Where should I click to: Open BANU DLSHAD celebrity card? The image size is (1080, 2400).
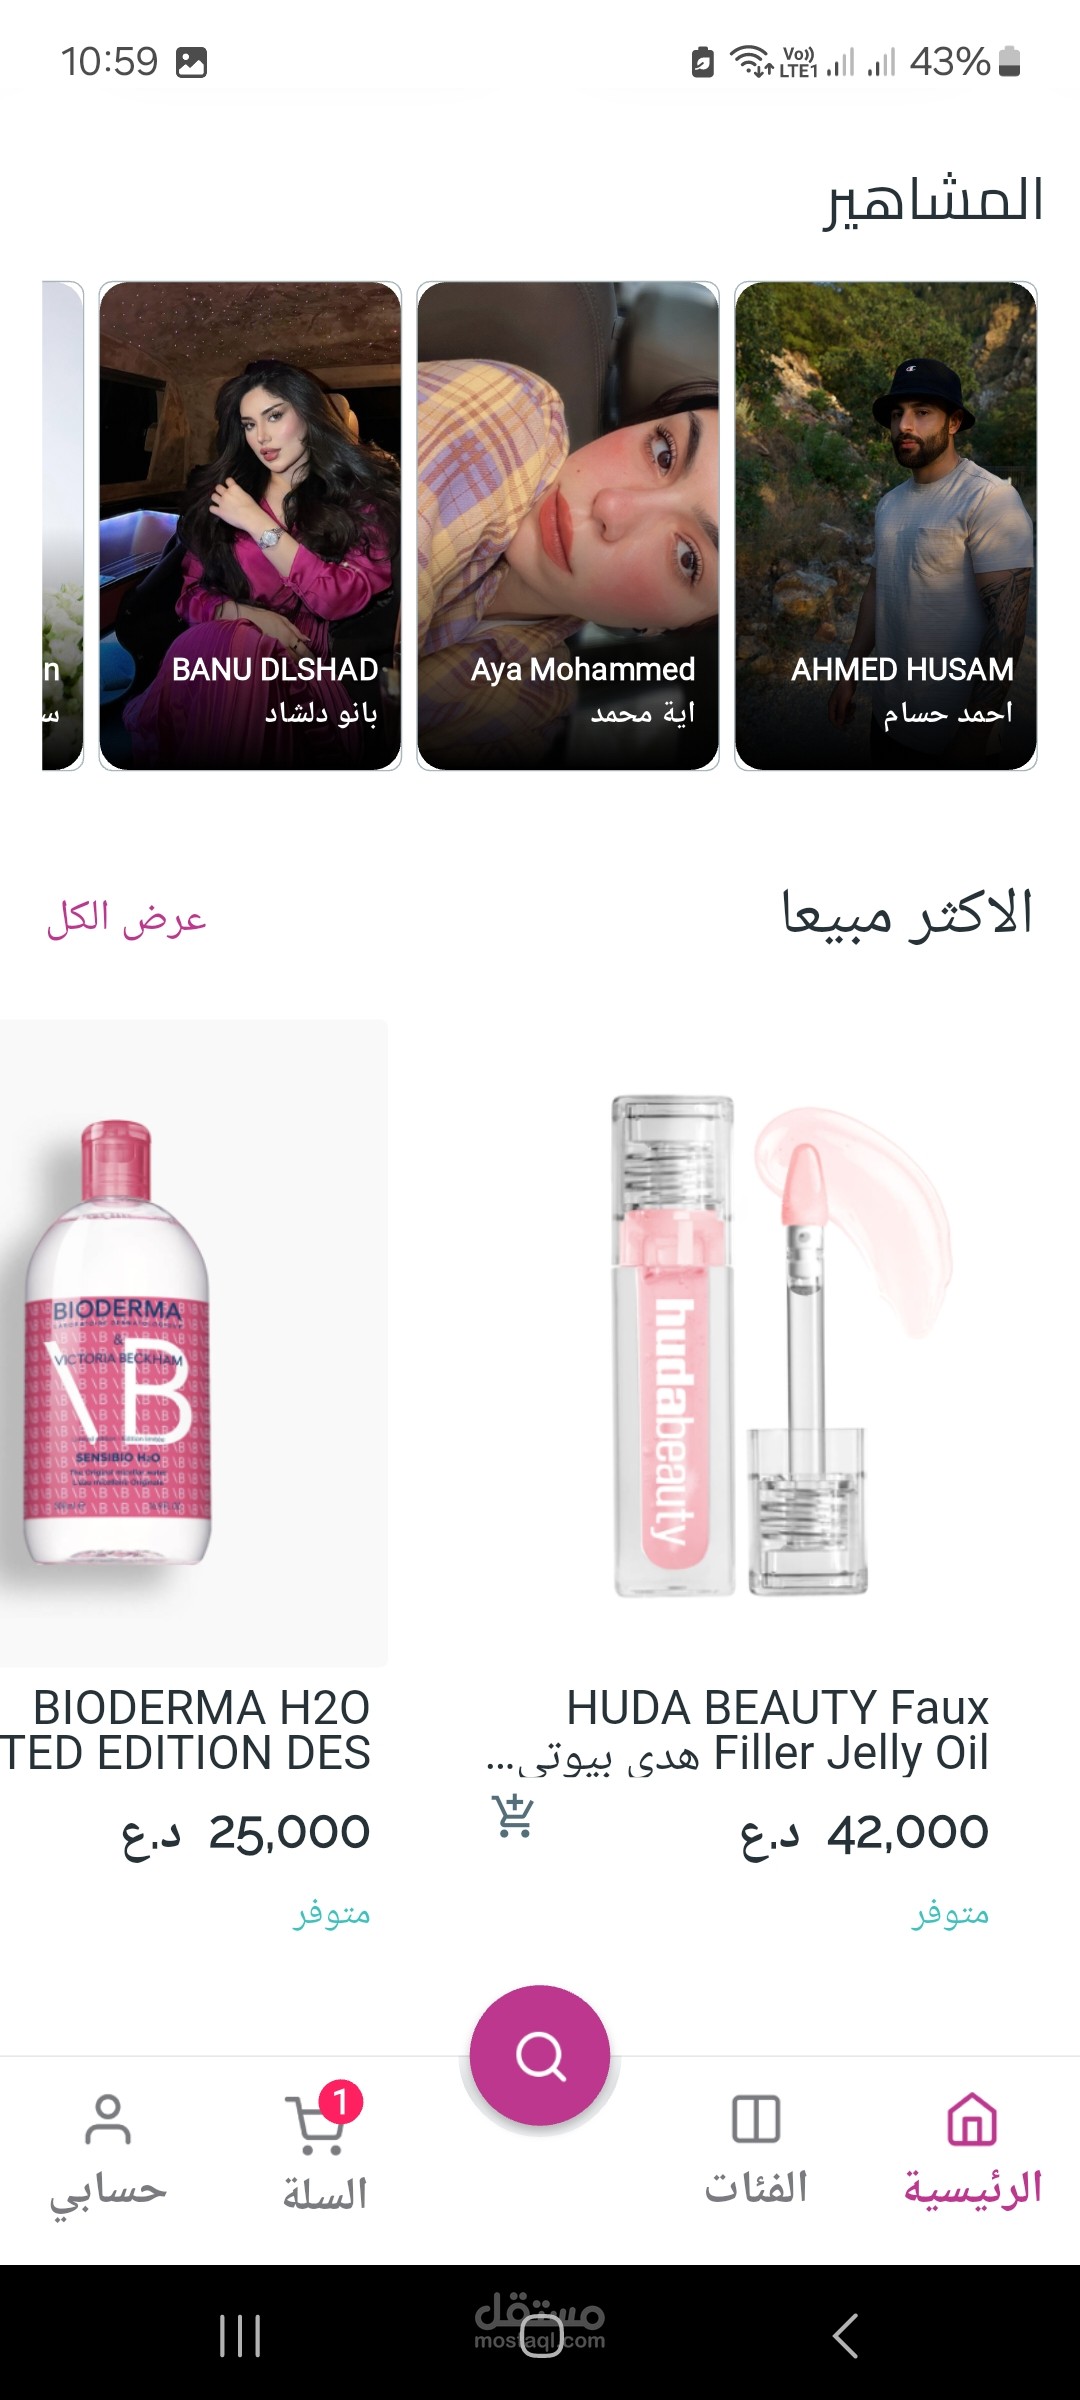(250, 526)
